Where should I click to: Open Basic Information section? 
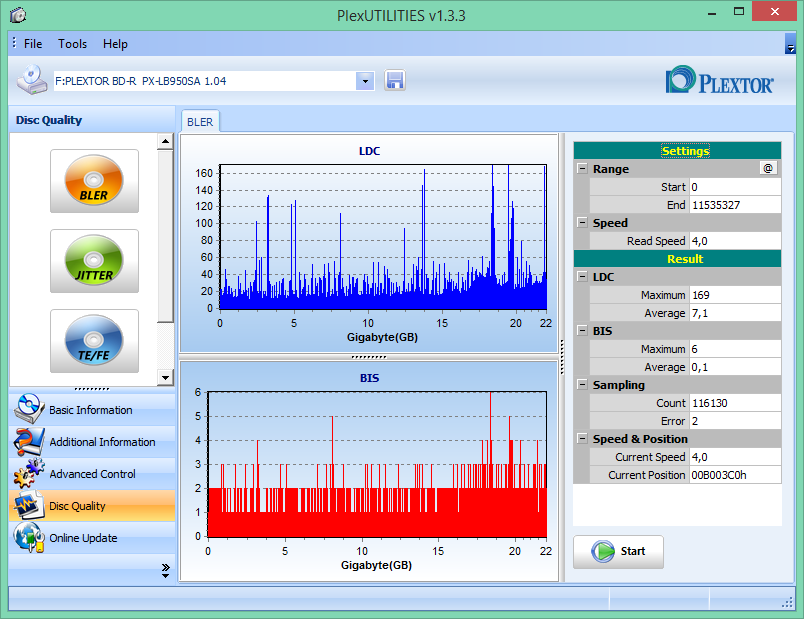[x=92, y=410]
